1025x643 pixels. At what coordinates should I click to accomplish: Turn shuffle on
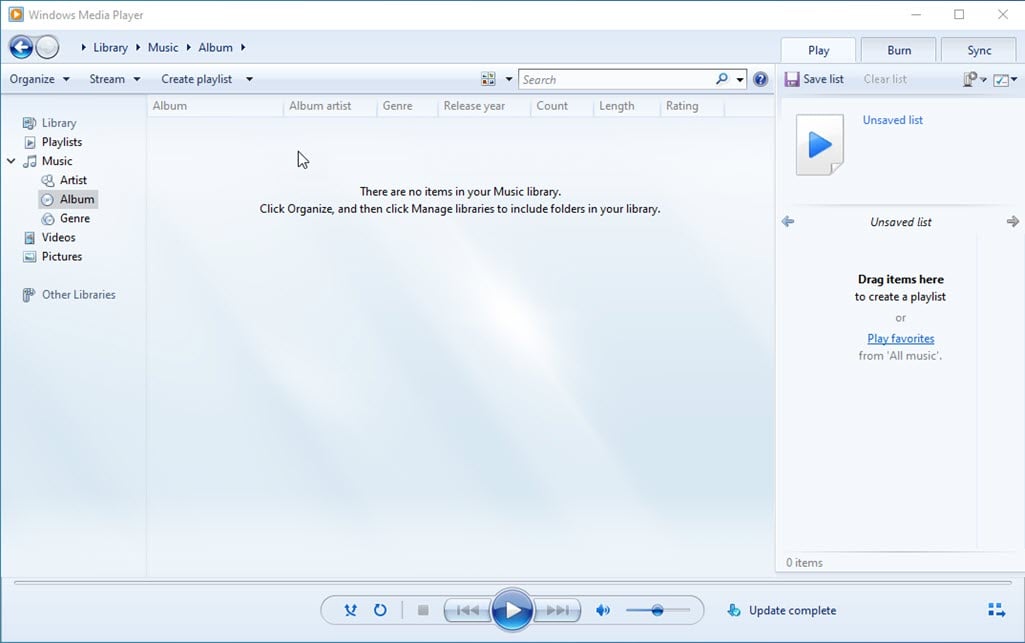tap(350, 610)
